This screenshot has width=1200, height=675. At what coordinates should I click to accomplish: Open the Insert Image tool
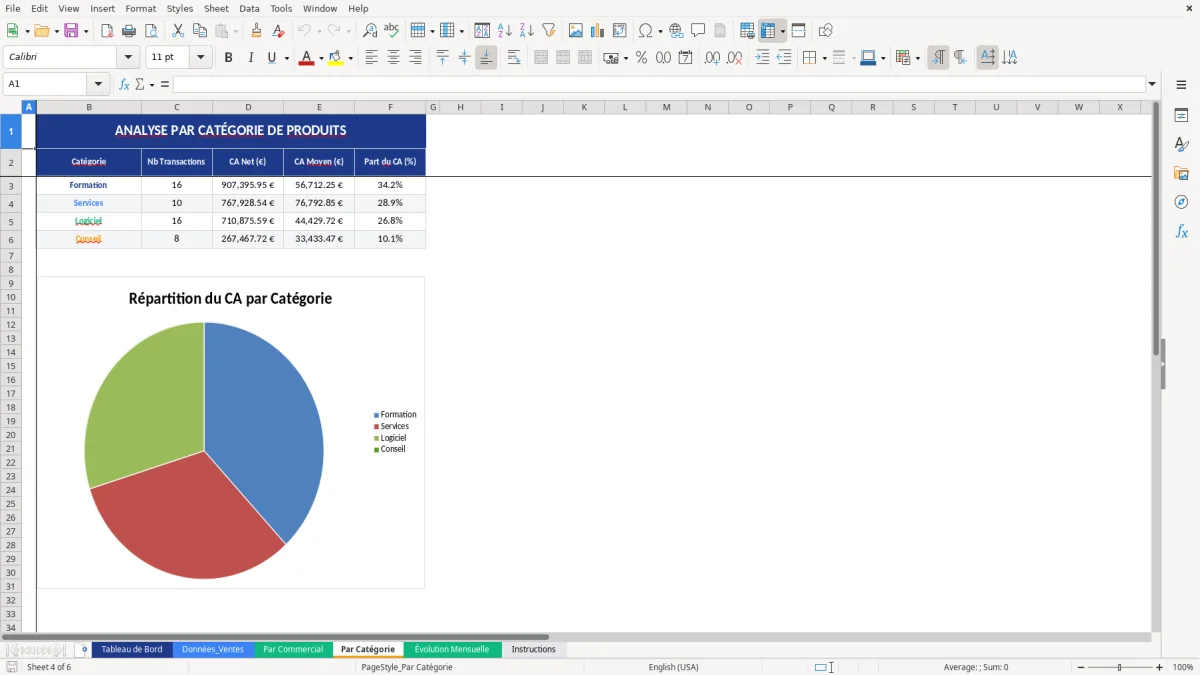pyautogui.click(x=576, y=30)
